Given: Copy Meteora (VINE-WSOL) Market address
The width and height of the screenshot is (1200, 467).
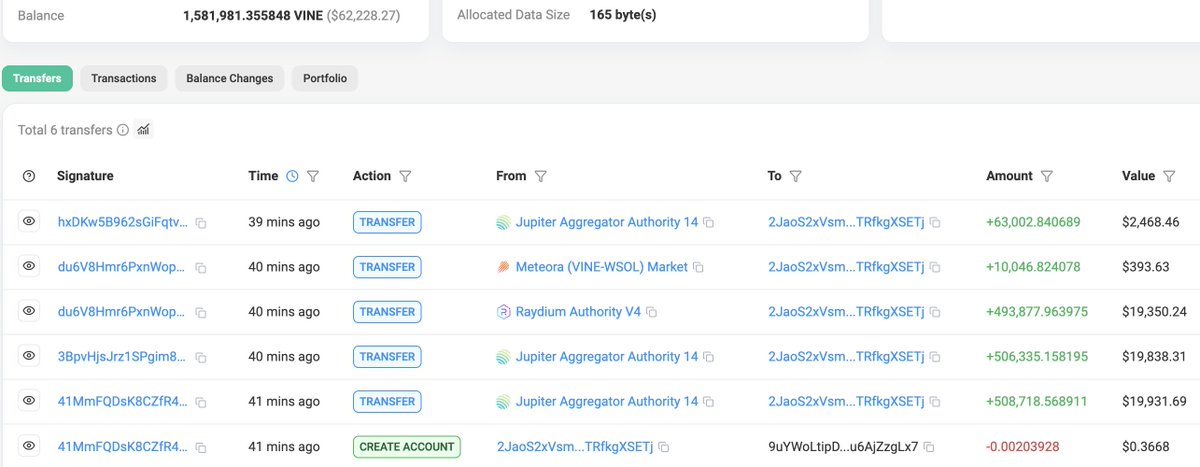Looking at the screenshot, I should tap(699, 267).
